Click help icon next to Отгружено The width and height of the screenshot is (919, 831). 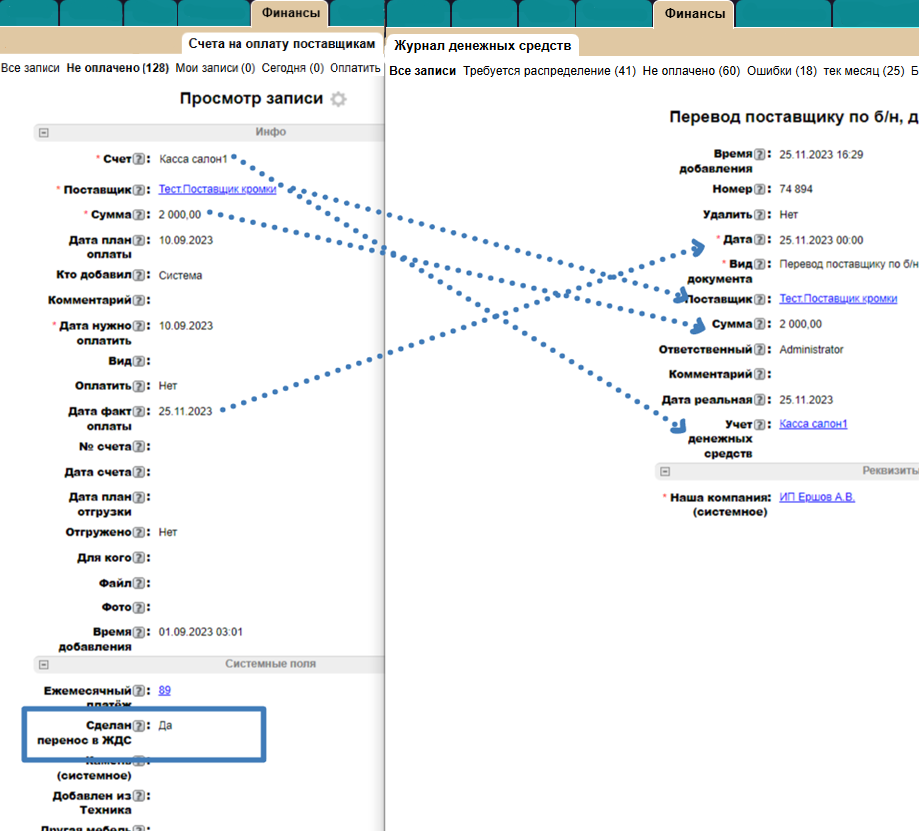click(x=141, y=533)
